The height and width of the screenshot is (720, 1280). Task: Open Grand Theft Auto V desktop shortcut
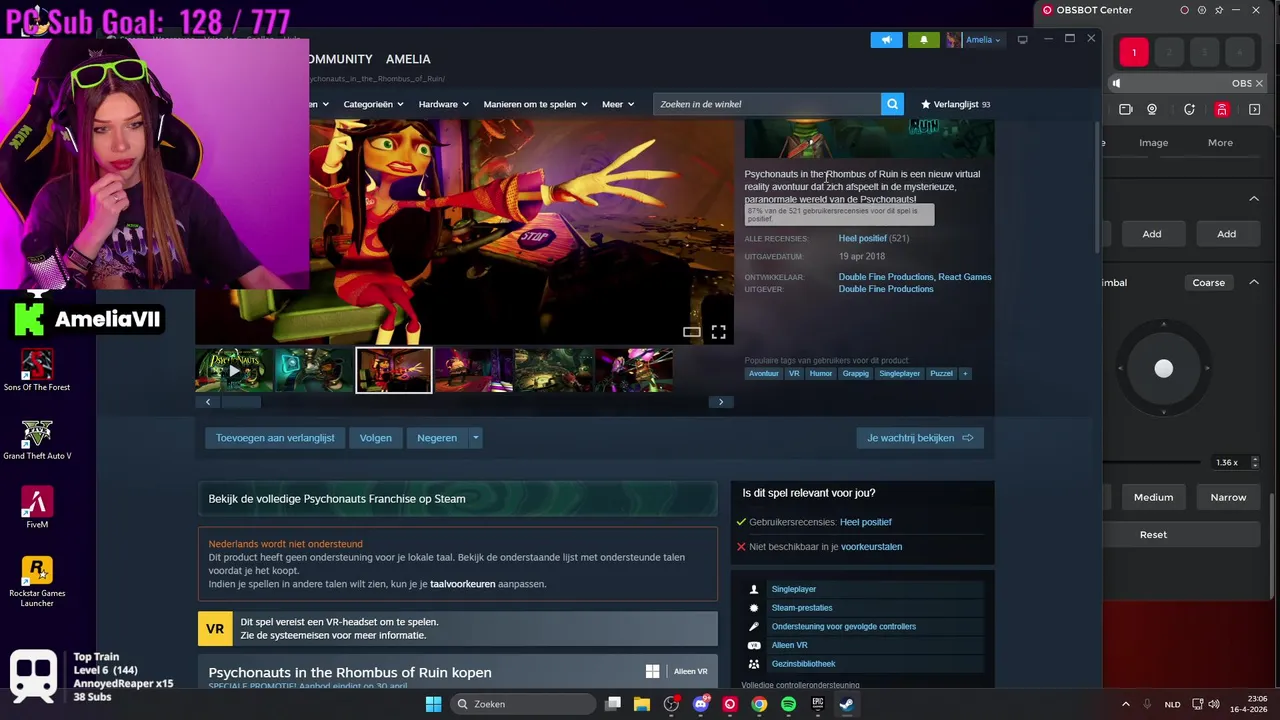(37, 439)
